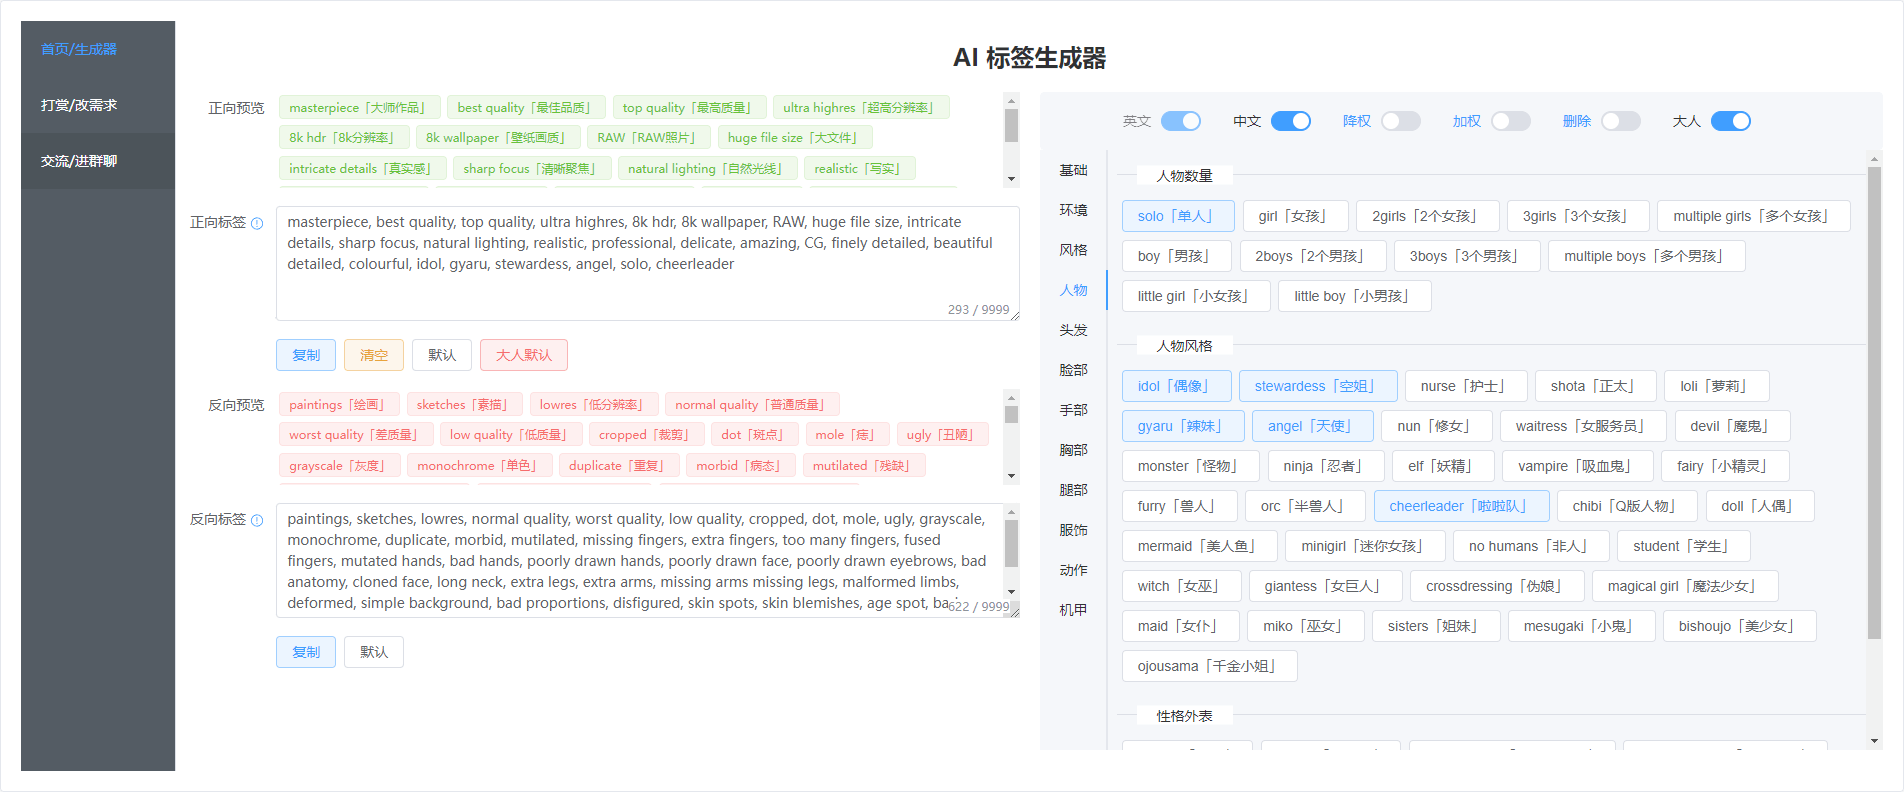Copy negative tags with the lower 复制 button
Viewport: 1904px width, 792px height.
(306, 652)
